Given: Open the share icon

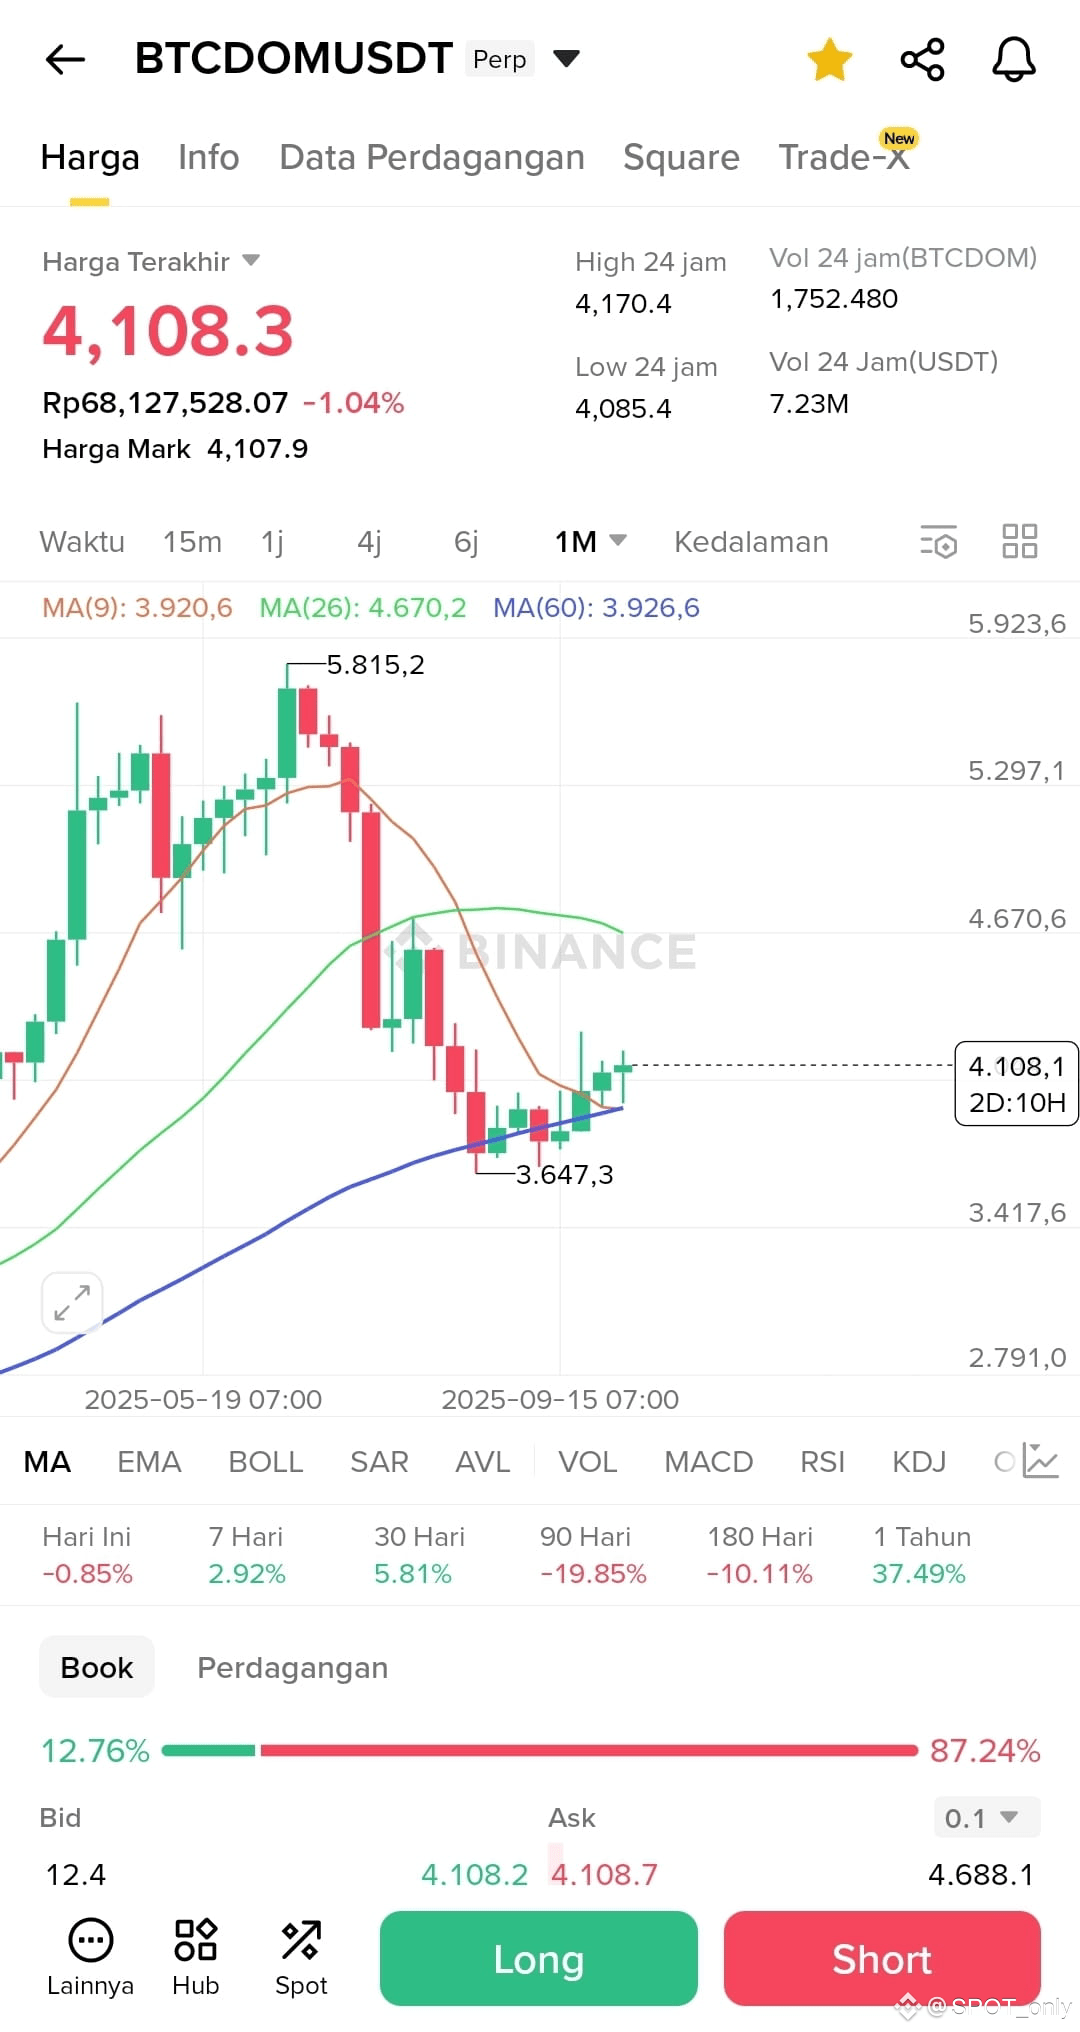Looking at the screenshot, I should pyautogui.click(x=922, y=60).
